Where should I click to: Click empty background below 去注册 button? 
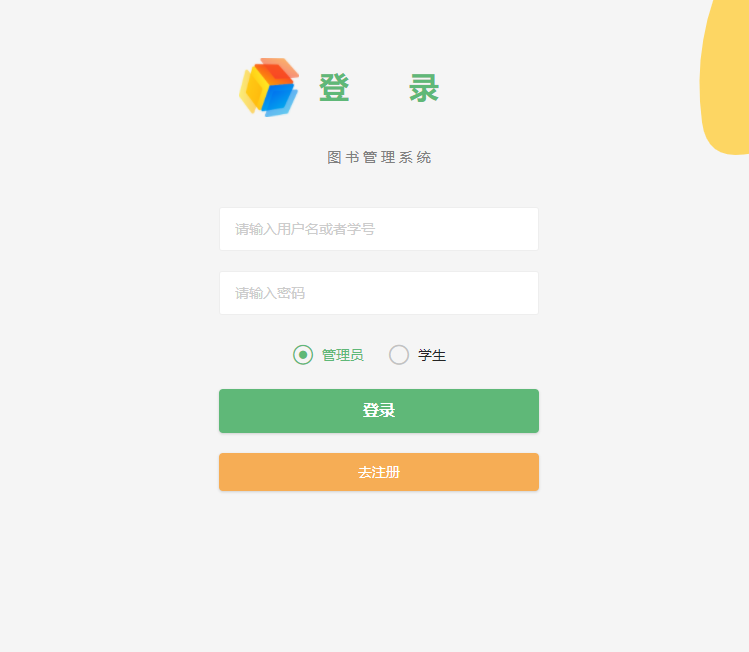click(379, 564)
